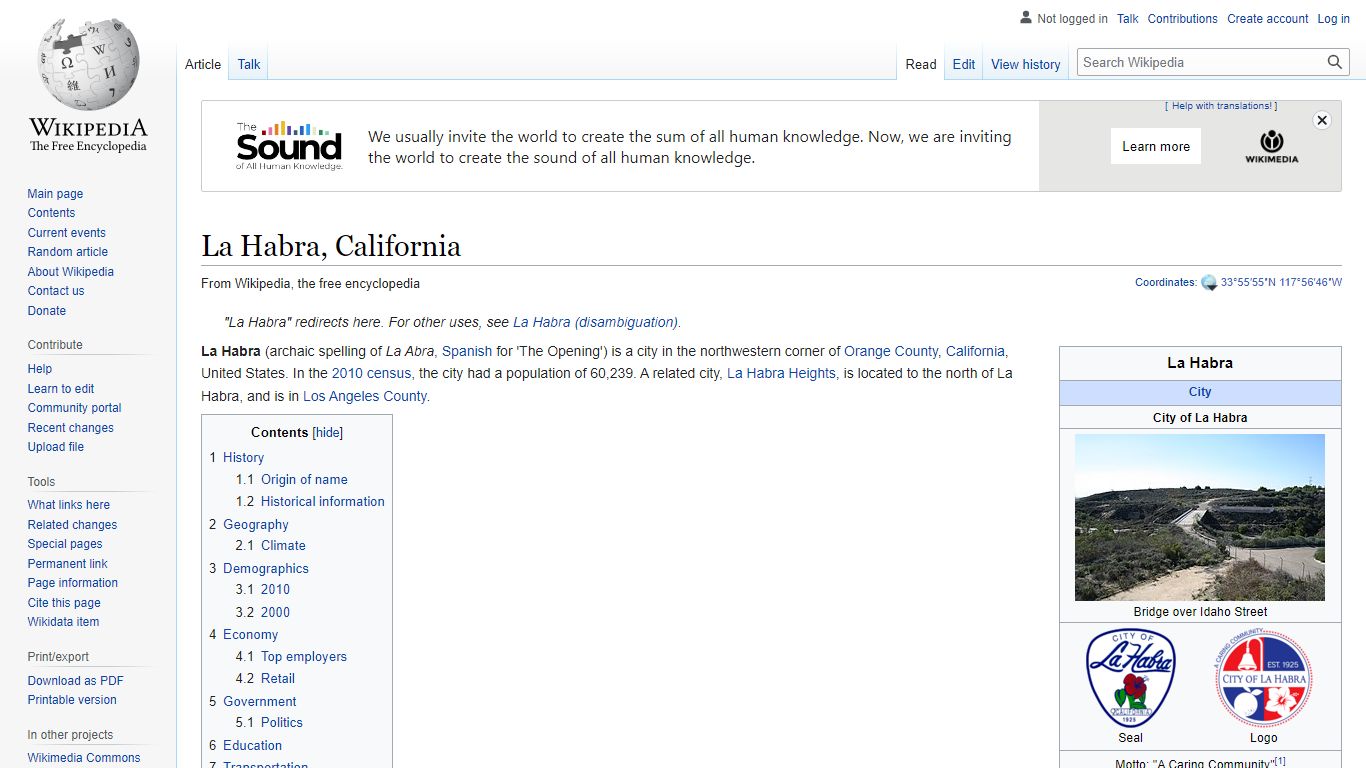The height and width of the screenshot is (768, 1366).
Task: Open sidebar Help link
Action: (39, 369)
